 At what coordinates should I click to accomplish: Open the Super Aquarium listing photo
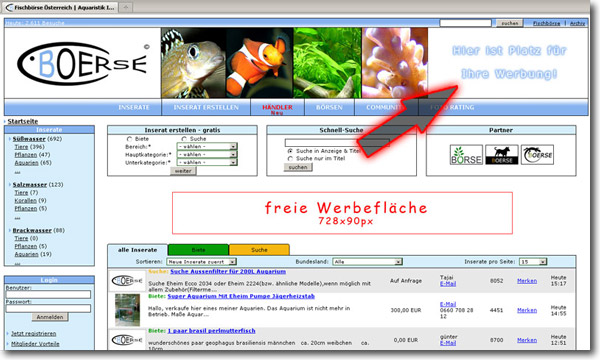pos(127,310)
